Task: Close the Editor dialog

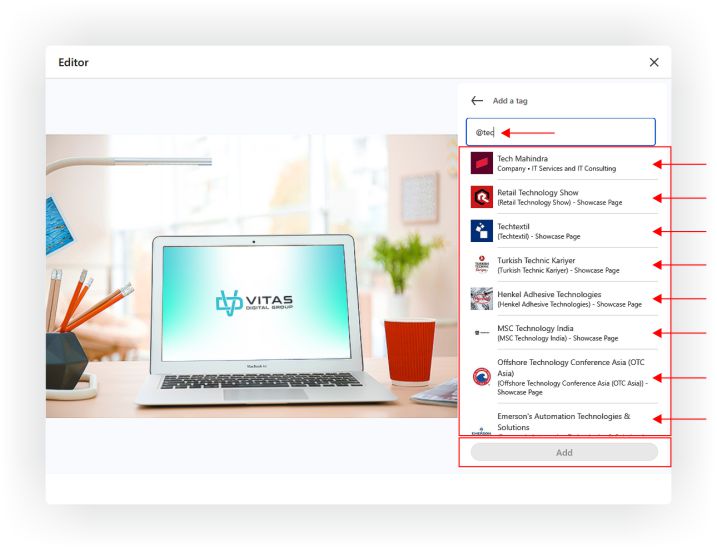Action: [654, 62]
